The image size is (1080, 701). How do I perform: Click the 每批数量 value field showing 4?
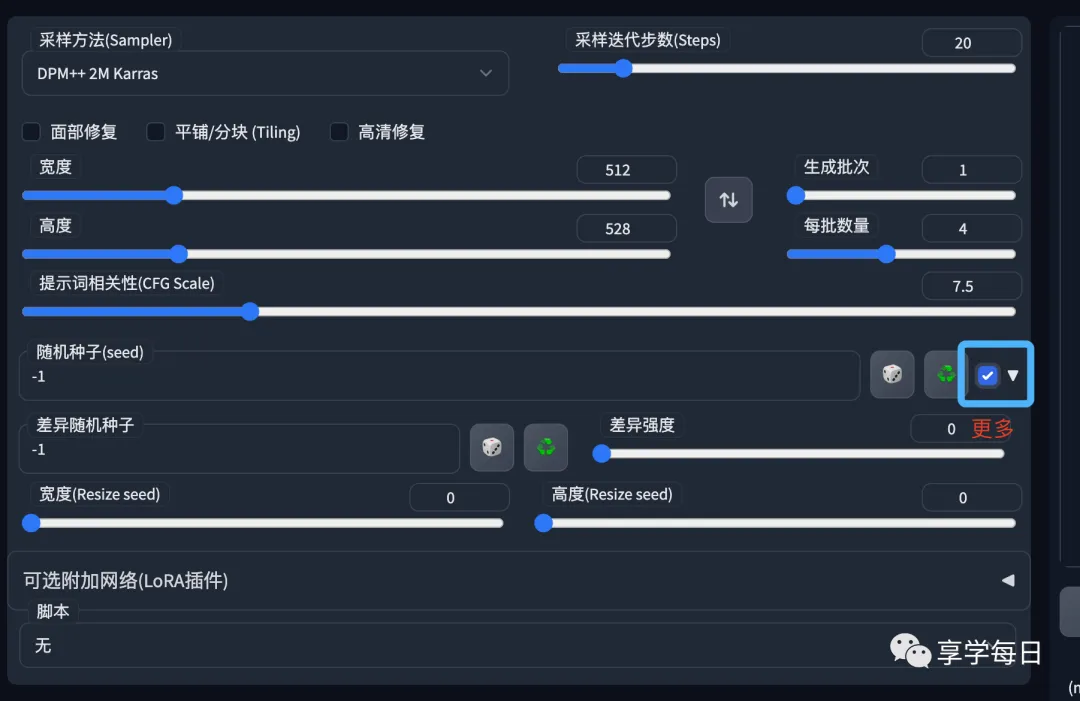tap(971, 228)
